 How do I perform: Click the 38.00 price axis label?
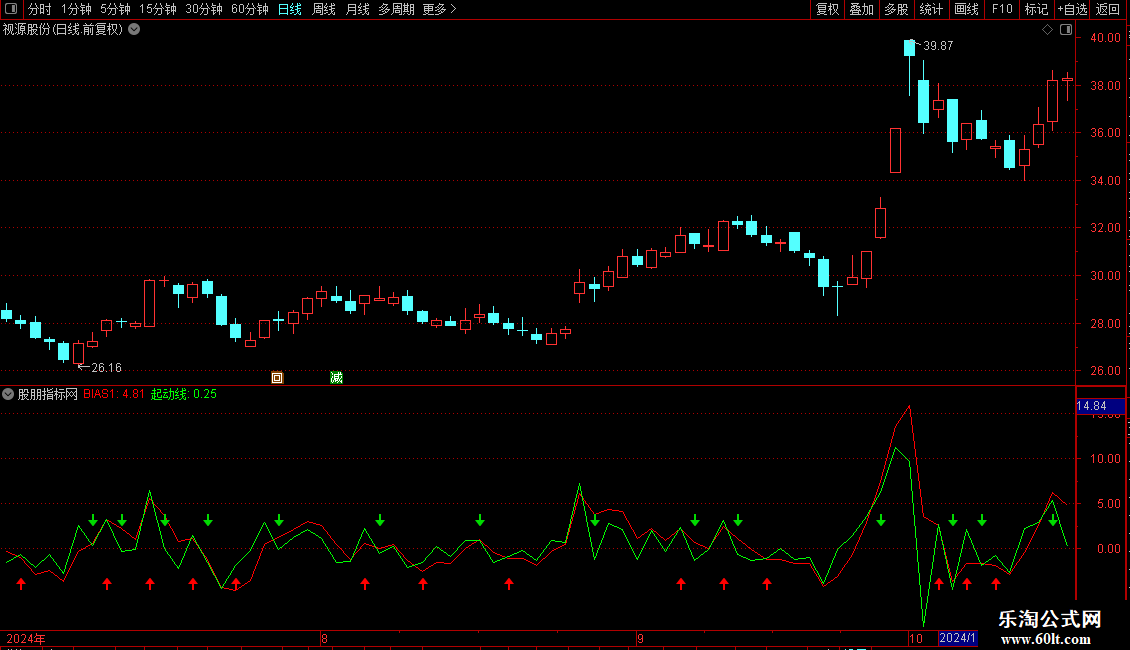1105,85
